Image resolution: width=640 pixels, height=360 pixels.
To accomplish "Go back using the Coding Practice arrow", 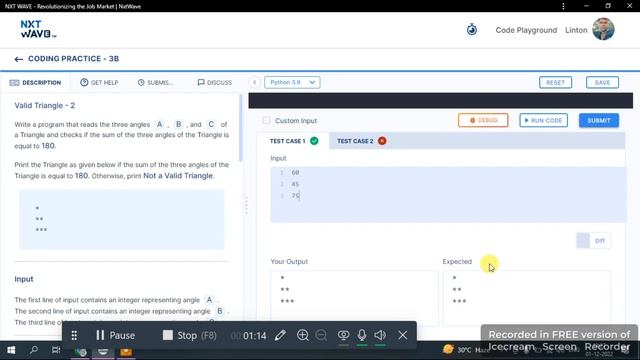I will point(18,59).
